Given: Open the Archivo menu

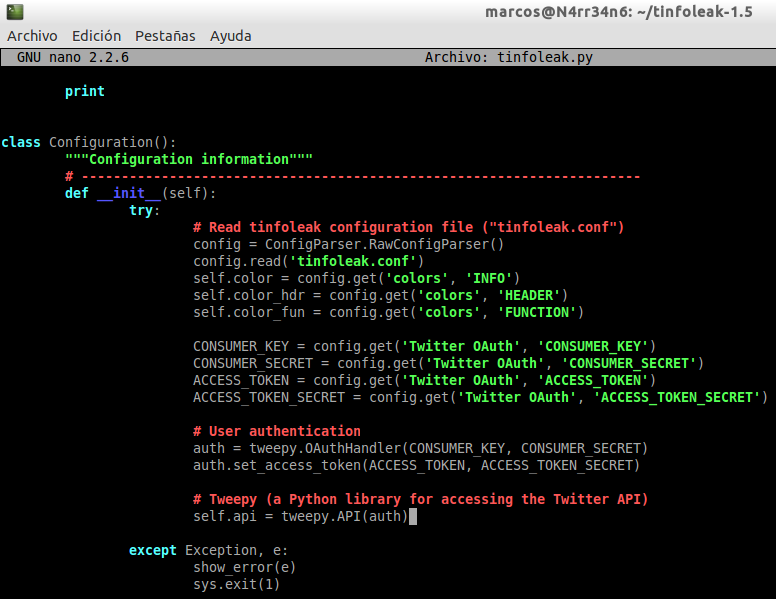Looking at the screenshot, I should [32, 36].
